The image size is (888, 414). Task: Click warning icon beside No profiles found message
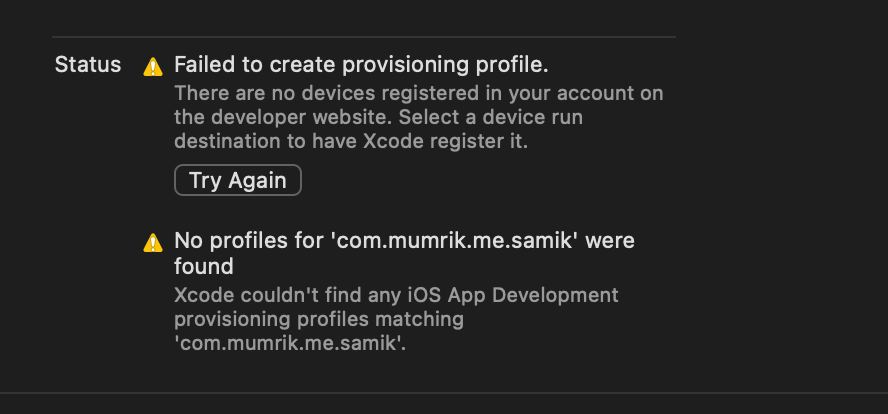click(x=153, y=242)
